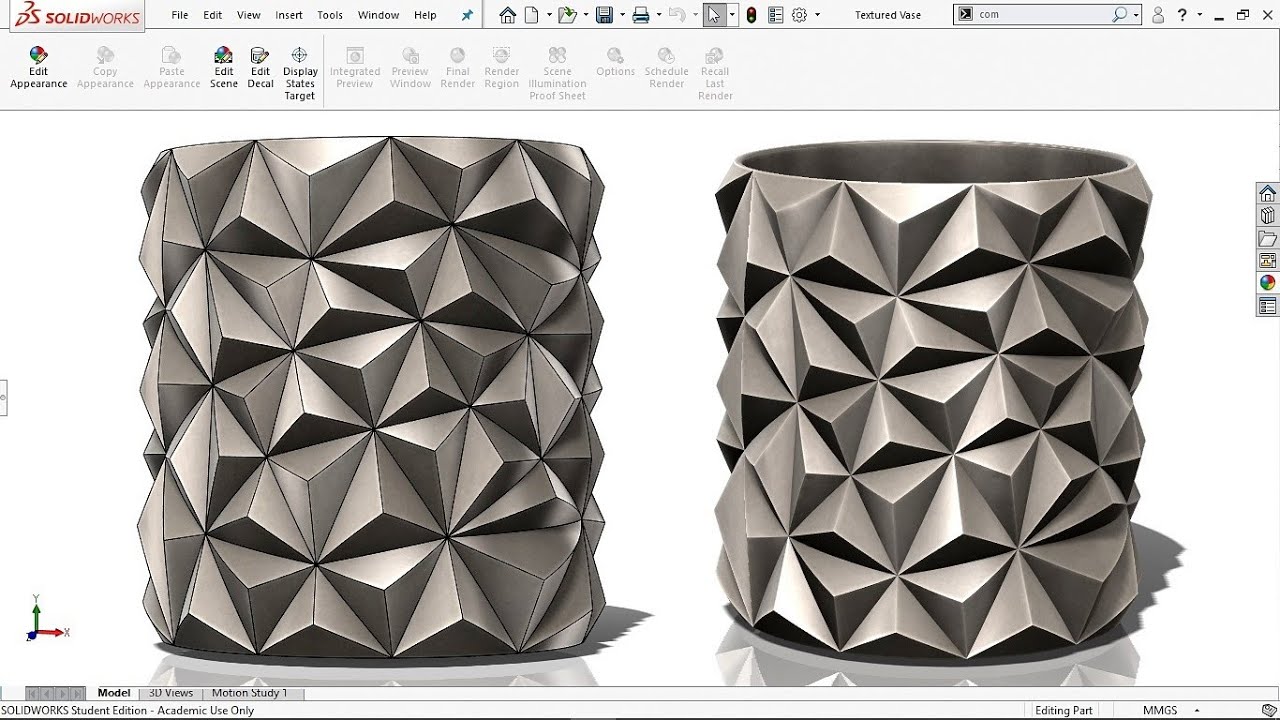This screenshot has height=720, width=1280.
Task: Click the Home icon in top toolbar
Action: tap(508, 15)
